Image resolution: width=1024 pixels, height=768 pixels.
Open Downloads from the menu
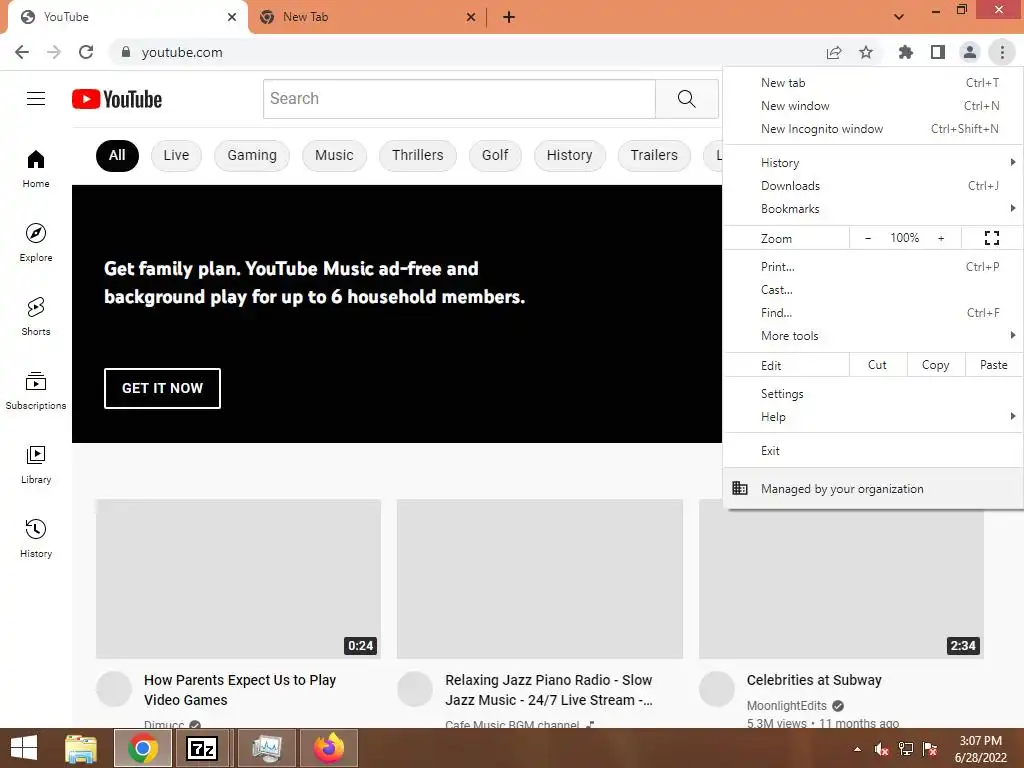click(x=873, y=186)
